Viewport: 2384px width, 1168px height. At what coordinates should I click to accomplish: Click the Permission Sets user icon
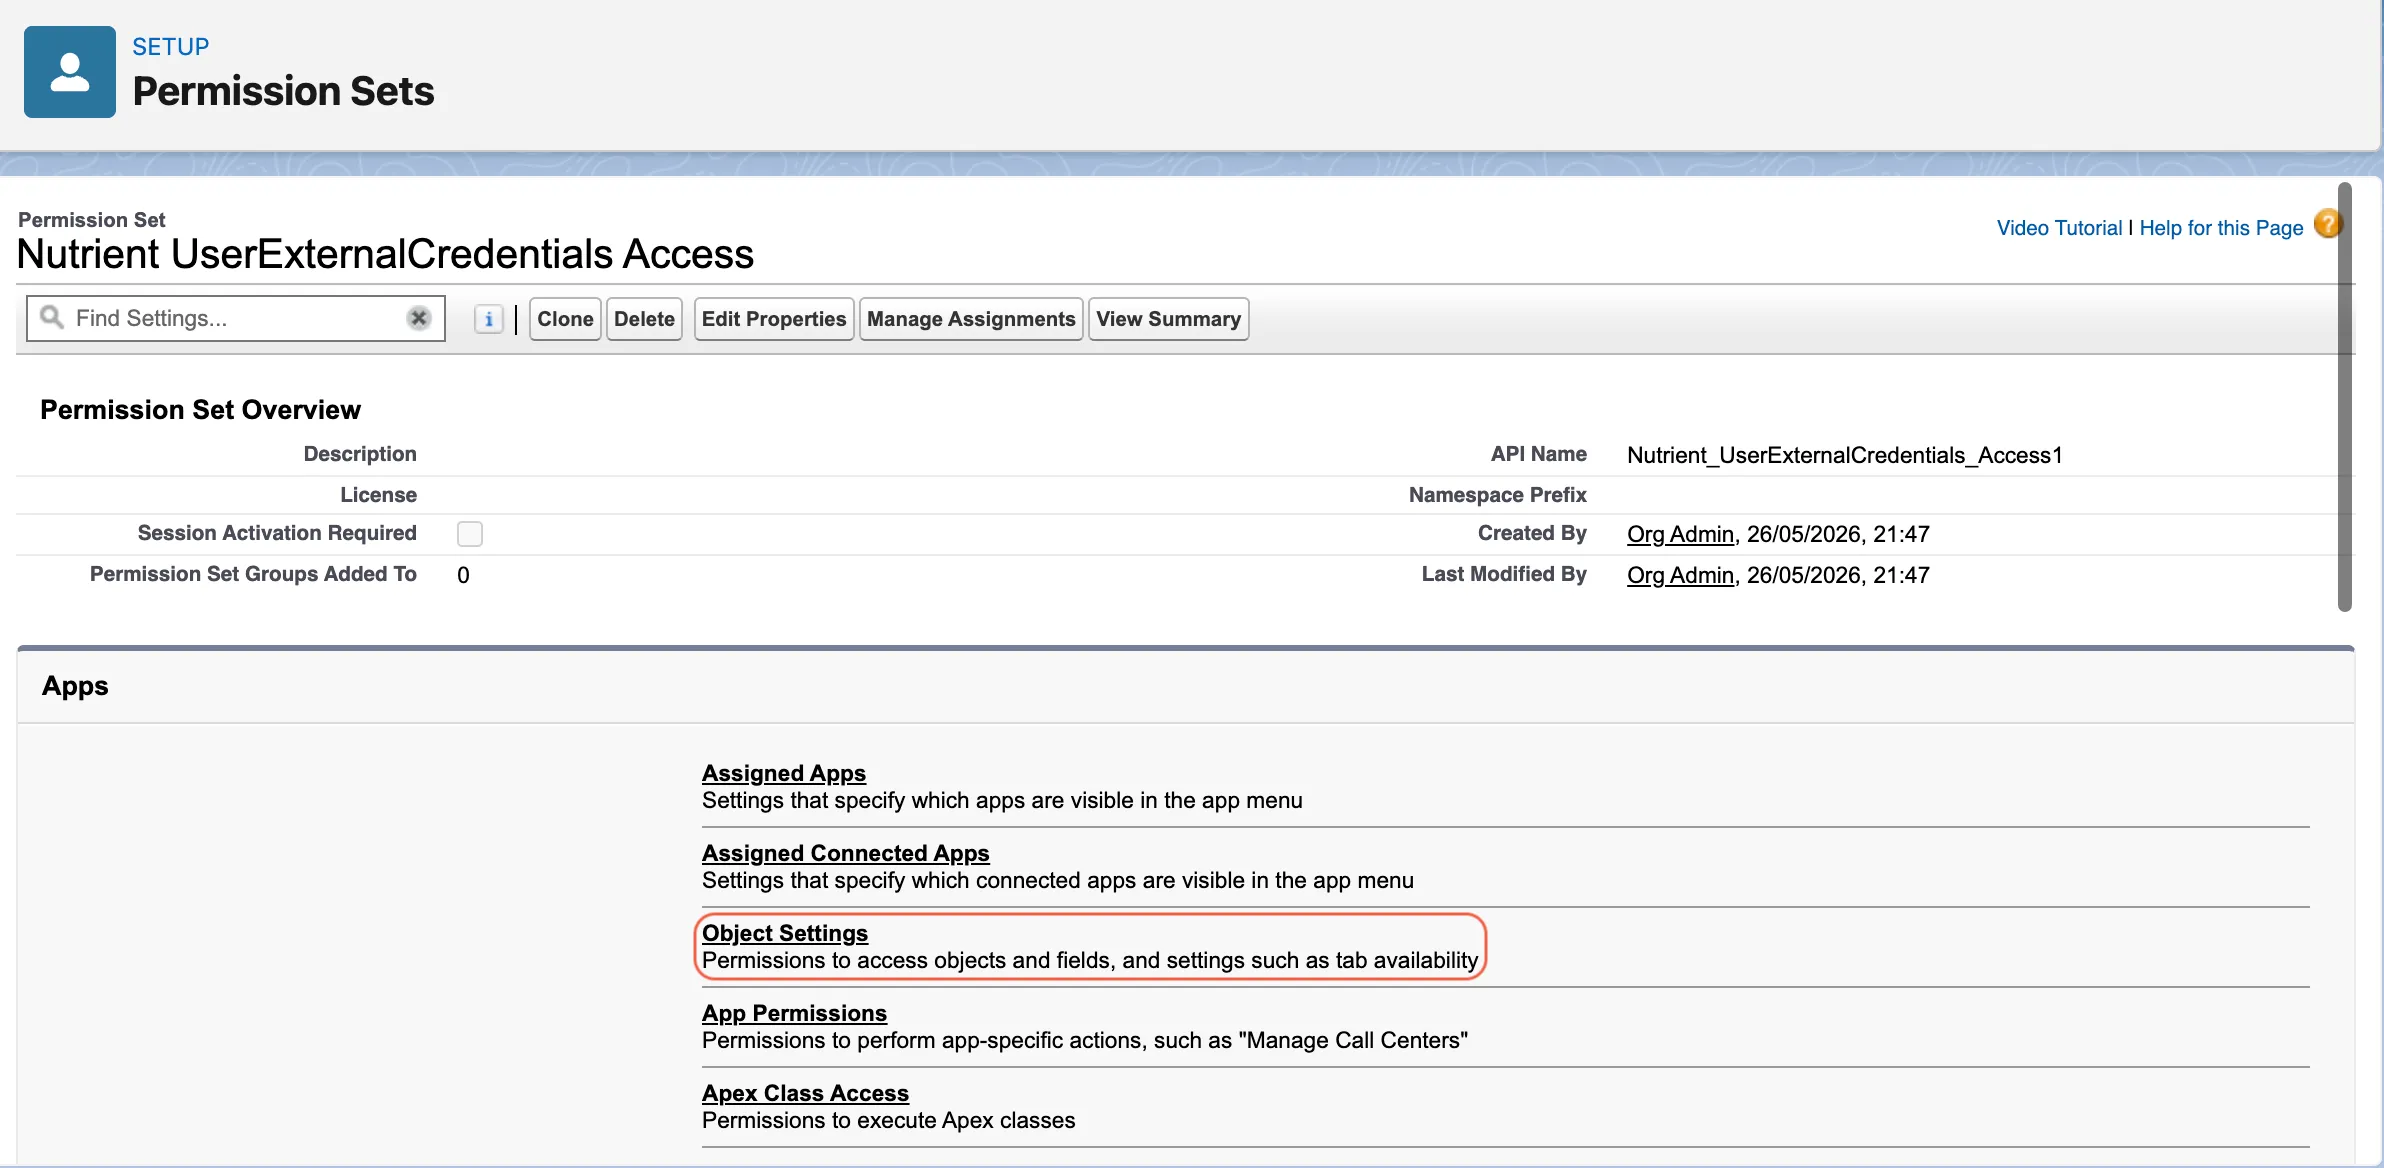click(x=70, y=72)
